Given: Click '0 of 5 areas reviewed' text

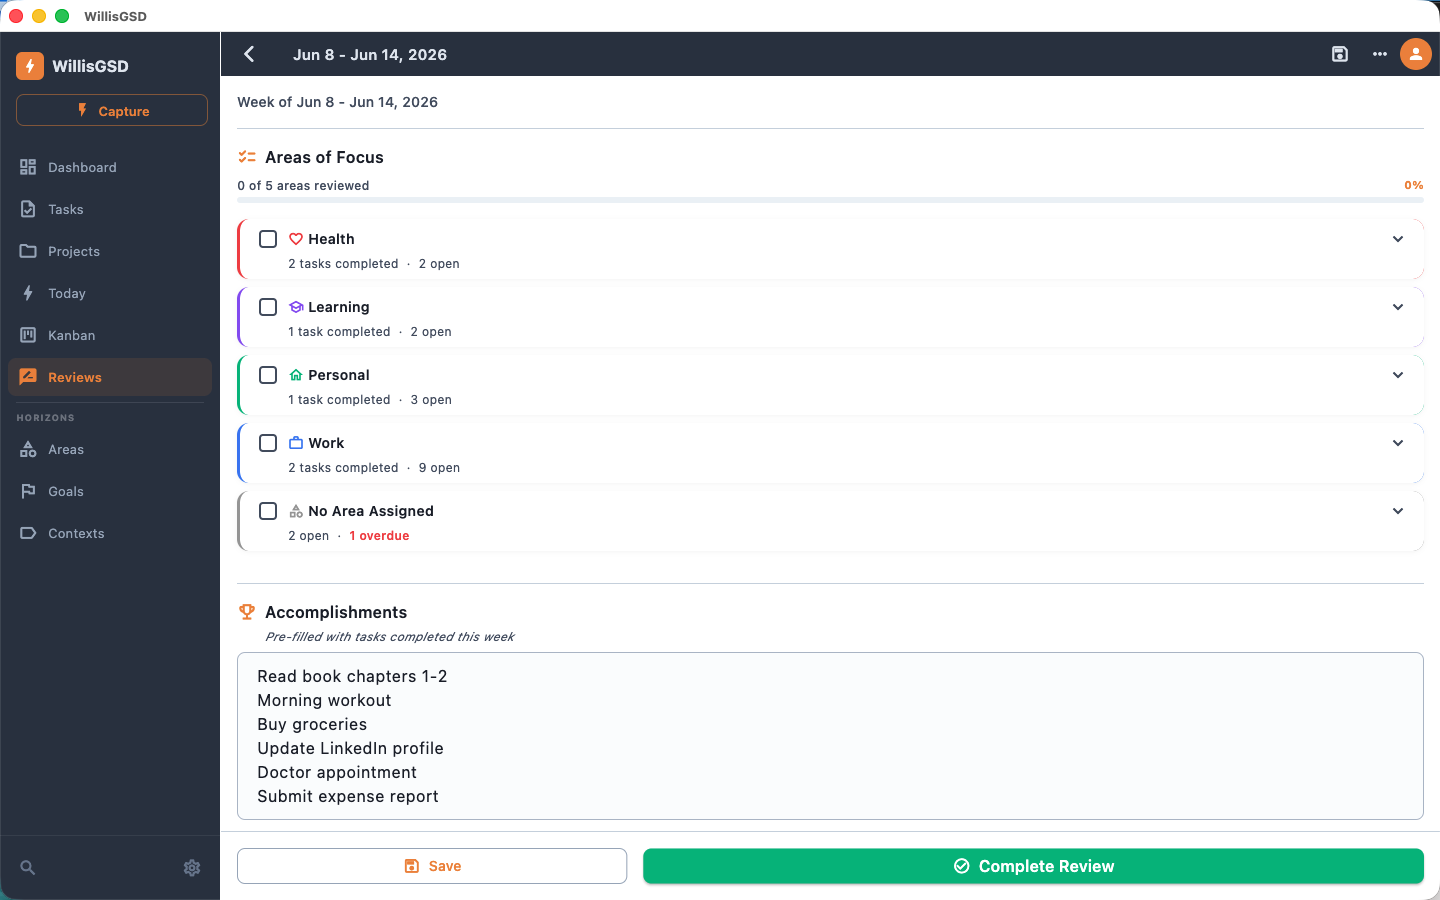Looking at the screenshot, I should click(x=303, y=186).
